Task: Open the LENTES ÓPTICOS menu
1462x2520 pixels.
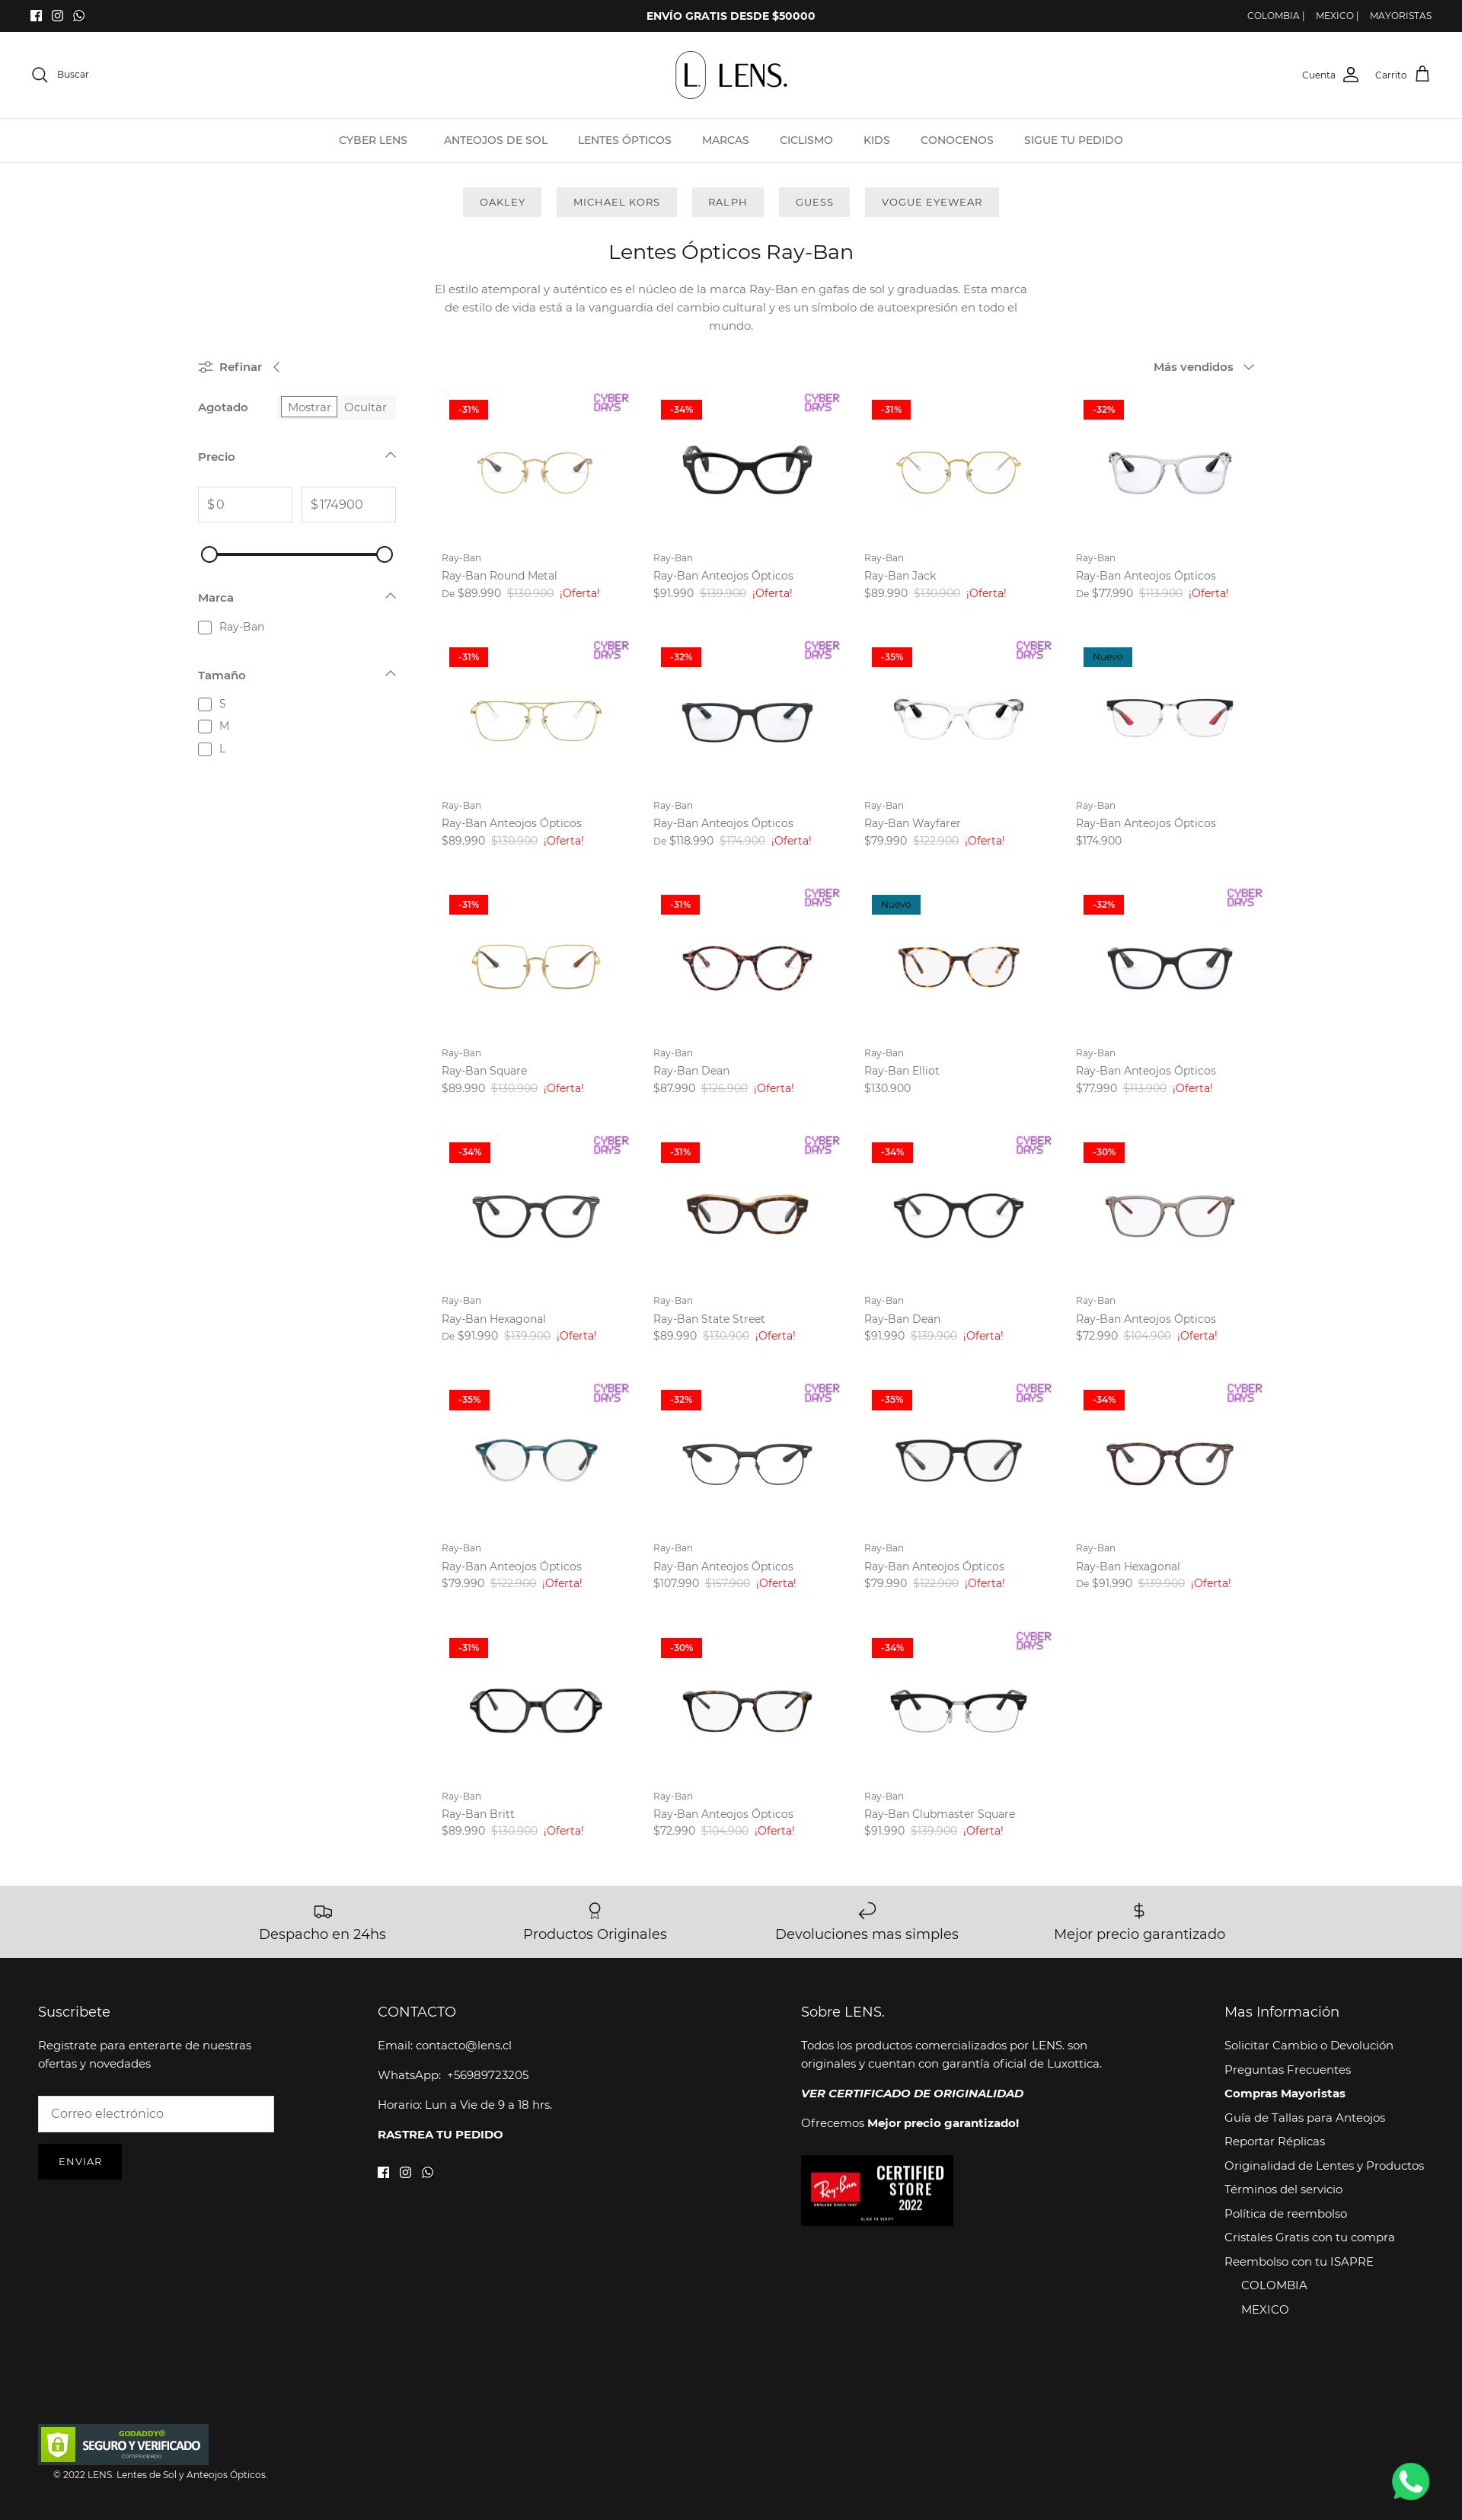Action: pos(624,140)
